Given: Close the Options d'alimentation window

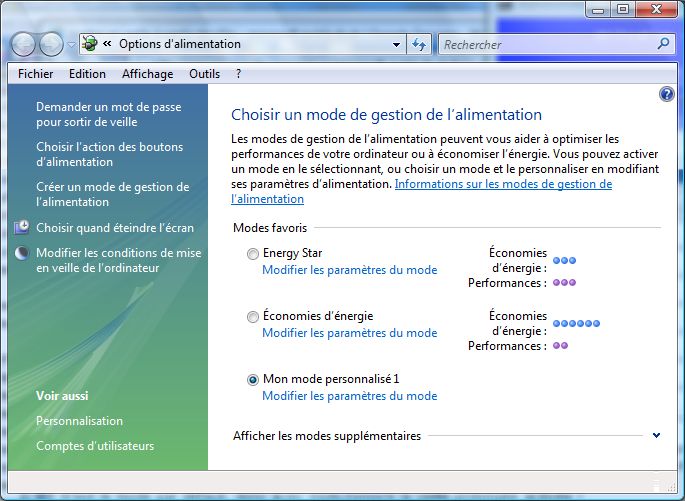Looking at the screenshot, I should click(x=656, y=10).
